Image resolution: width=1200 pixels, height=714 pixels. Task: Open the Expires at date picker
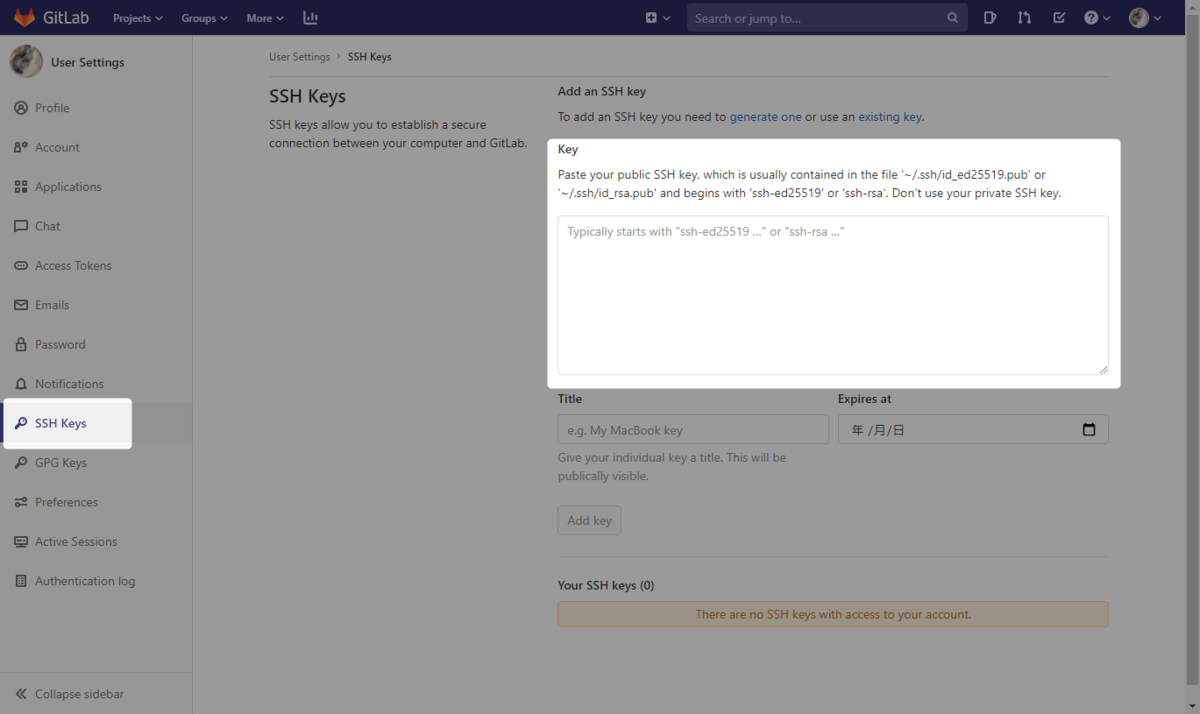pyautogui.click(x=1089, y=429)
